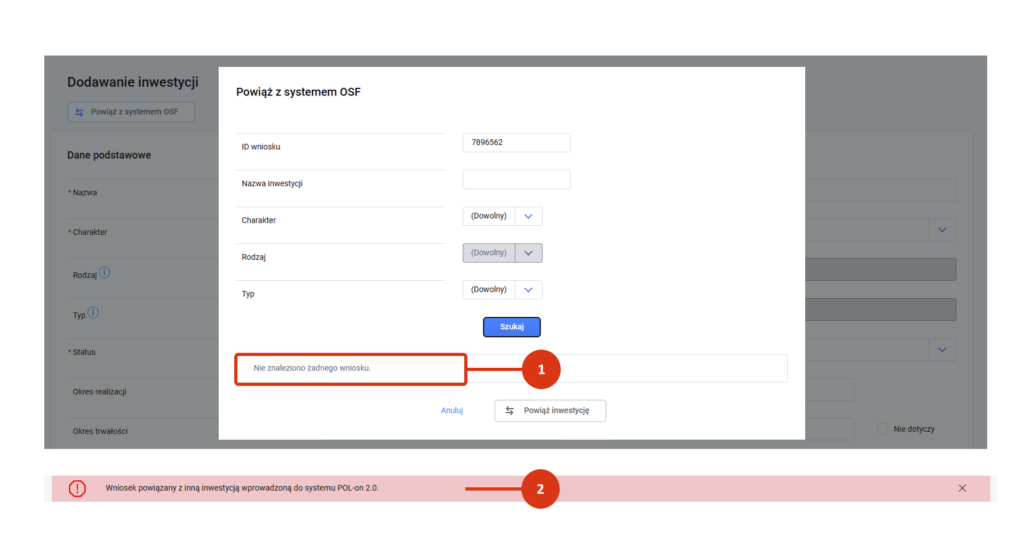Click the swap arrows icon in Powiąż inwestycję

tap(509, 411)
